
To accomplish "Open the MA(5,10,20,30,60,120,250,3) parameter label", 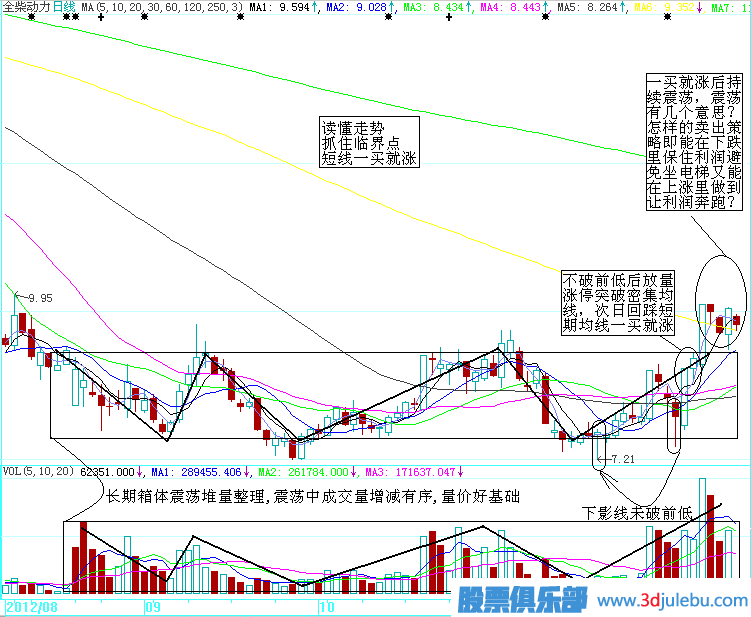I will [x=162, y=7].
